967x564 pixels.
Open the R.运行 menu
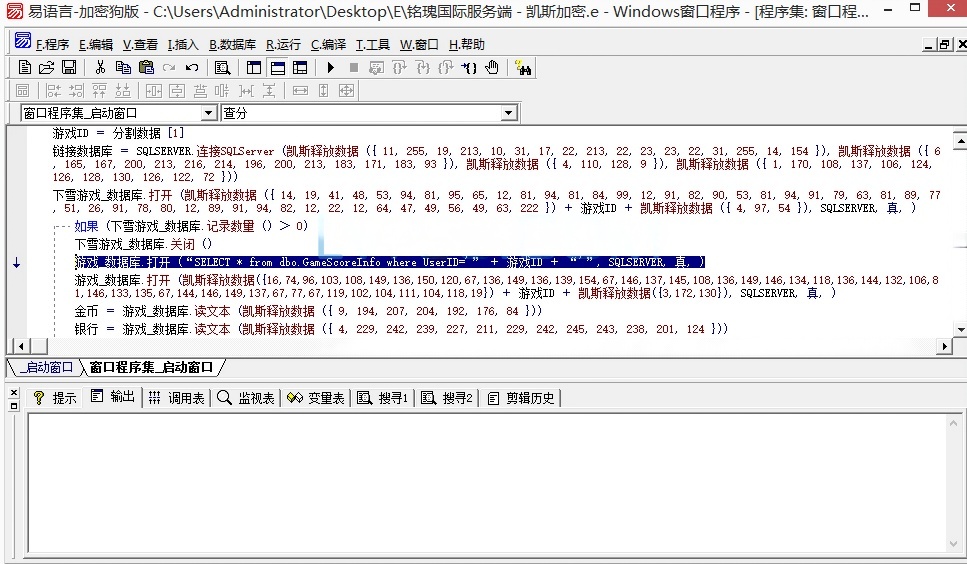point(283,44)
